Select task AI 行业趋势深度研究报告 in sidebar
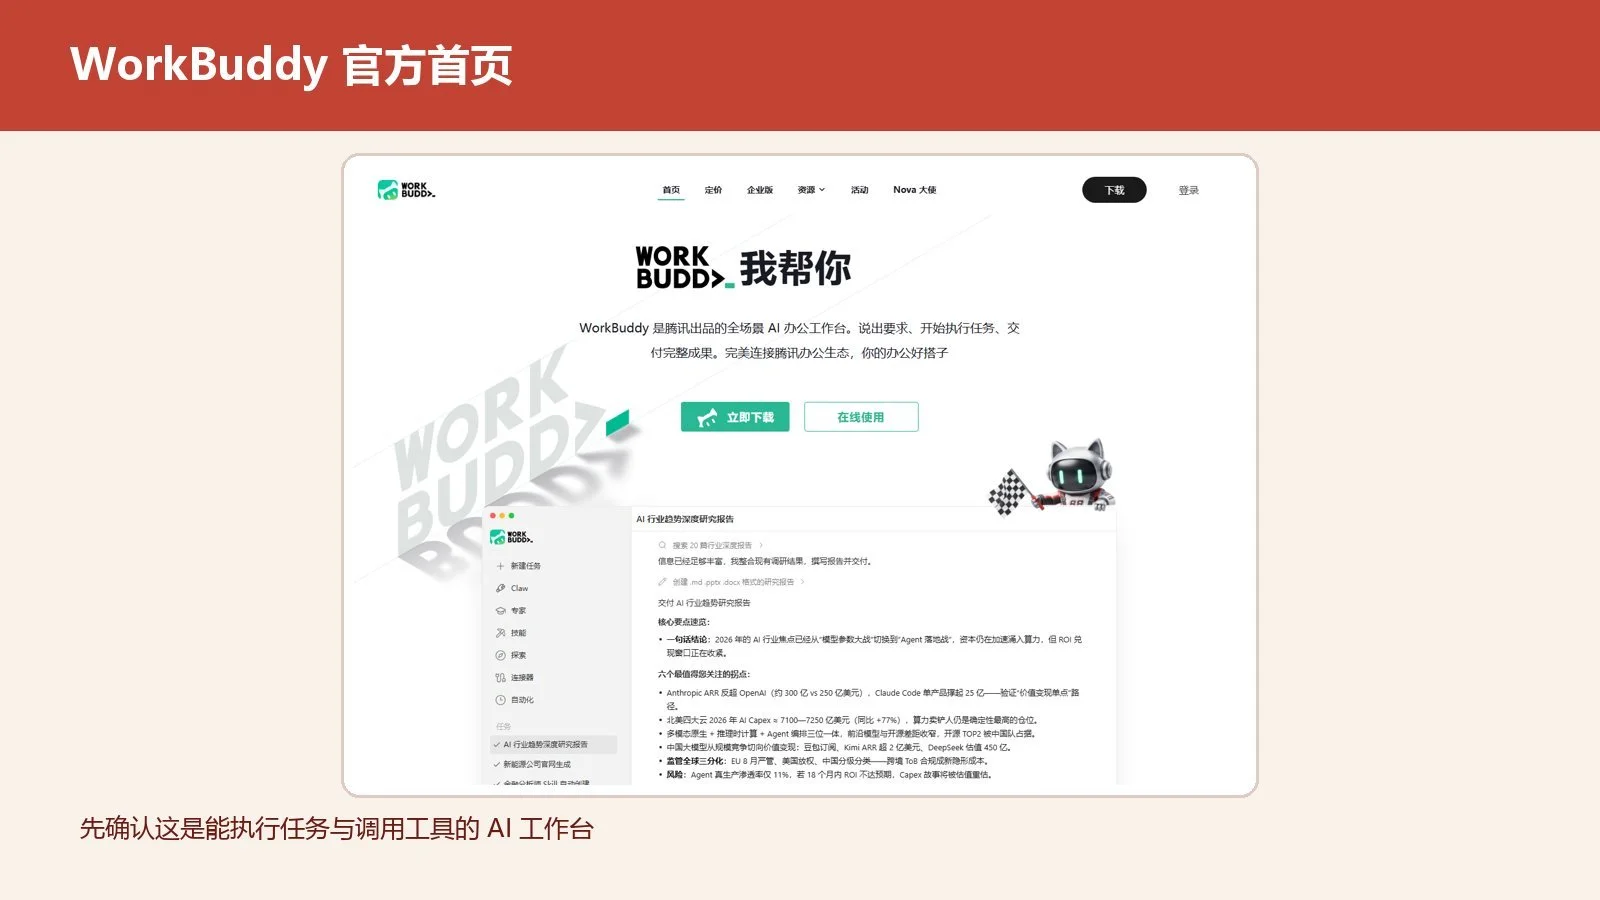Image resolution: width=1600 pixels, height=900 pixels. tap(554, 745)
